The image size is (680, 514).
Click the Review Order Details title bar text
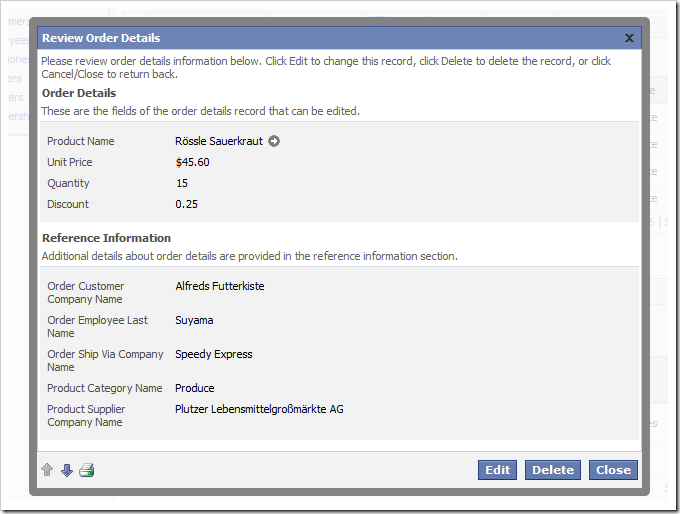[x=101, y=38]
